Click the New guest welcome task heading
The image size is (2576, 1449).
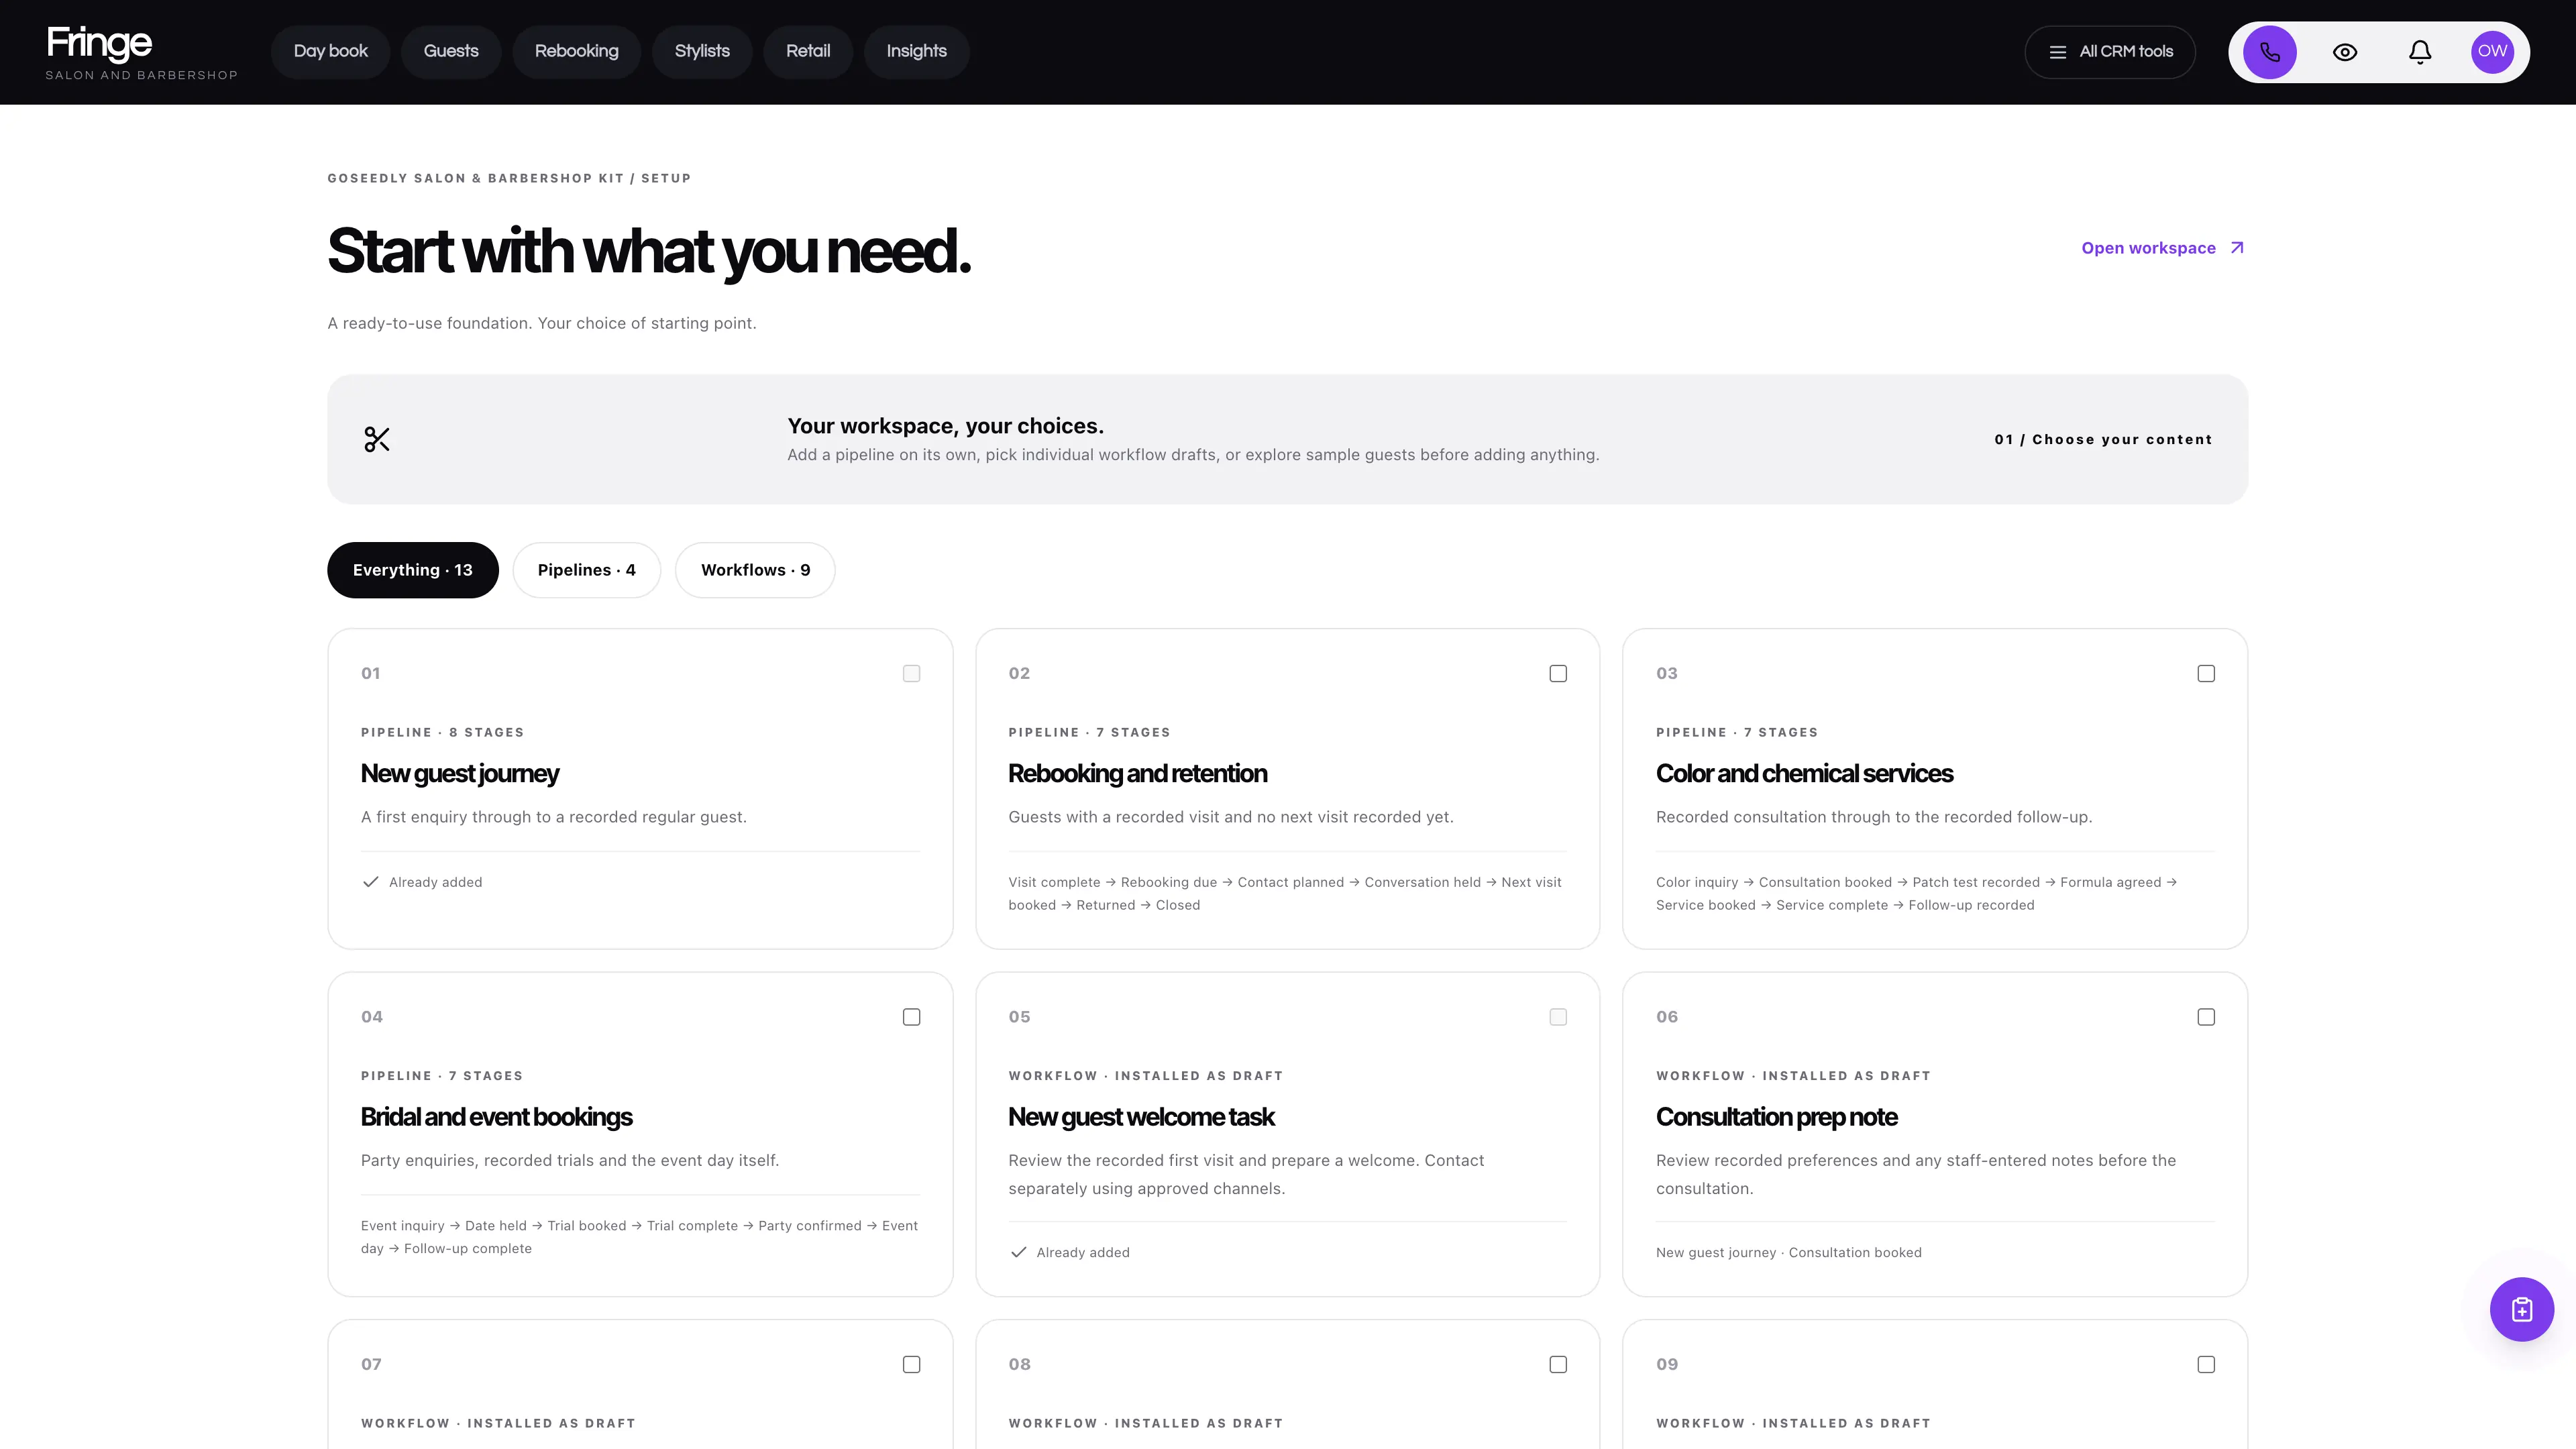[1141, 1117]
